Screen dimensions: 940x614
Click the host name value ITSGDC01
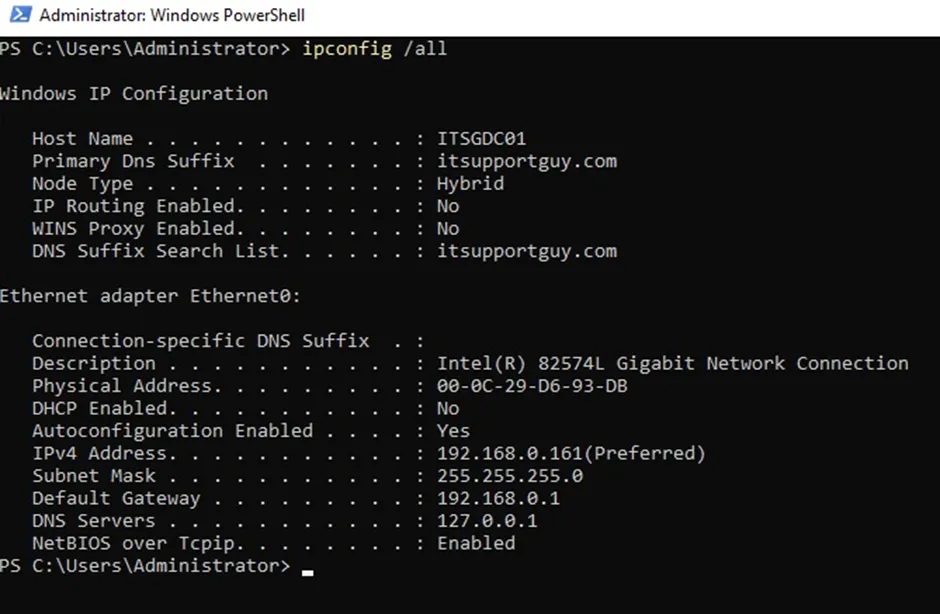(x=481, y=139)
